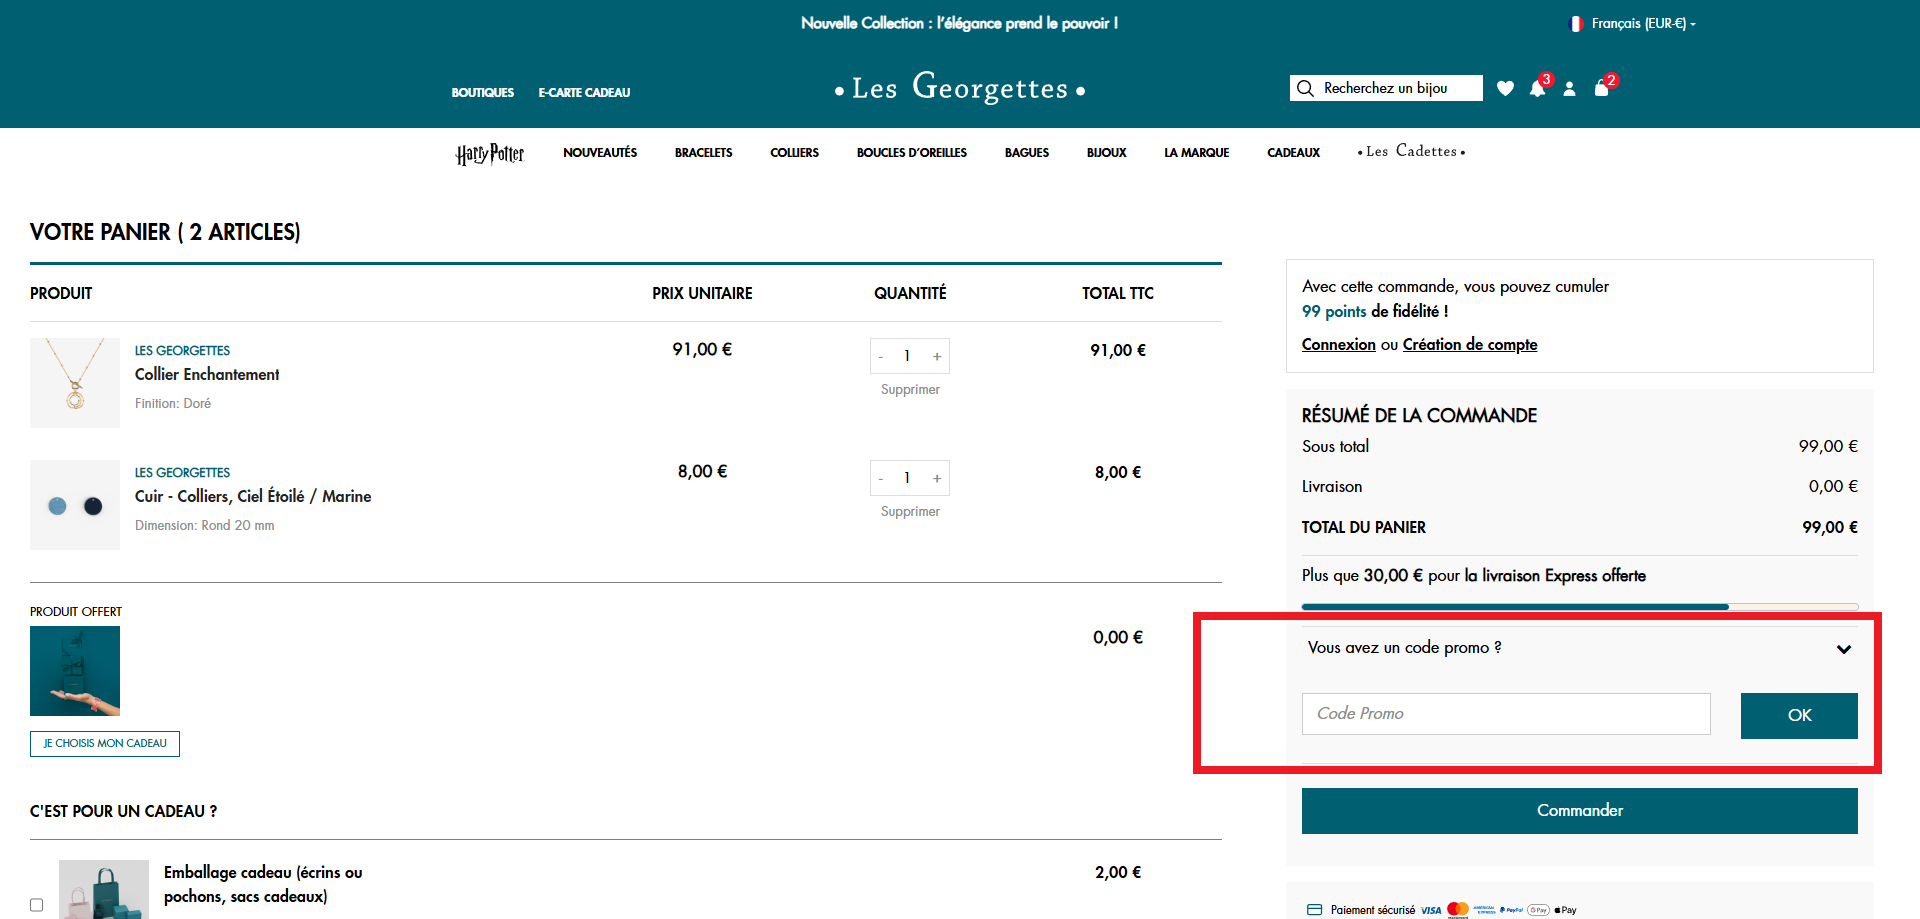This screenshot has height=919, width=1920.
Task: Decrease quantity of Collier Enchantement
Action: coord(881,356)
